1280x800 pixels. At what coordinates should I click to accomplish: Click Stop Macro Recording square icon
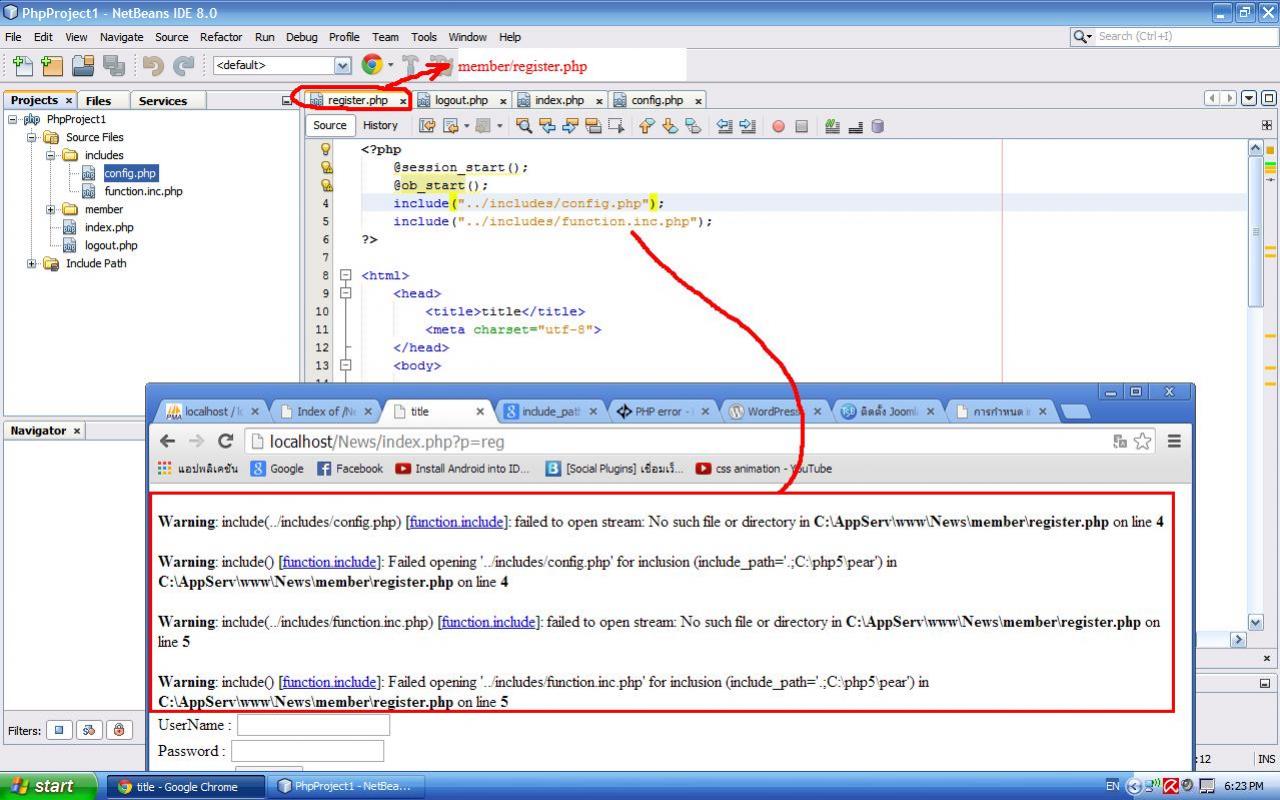click(801, 126)
